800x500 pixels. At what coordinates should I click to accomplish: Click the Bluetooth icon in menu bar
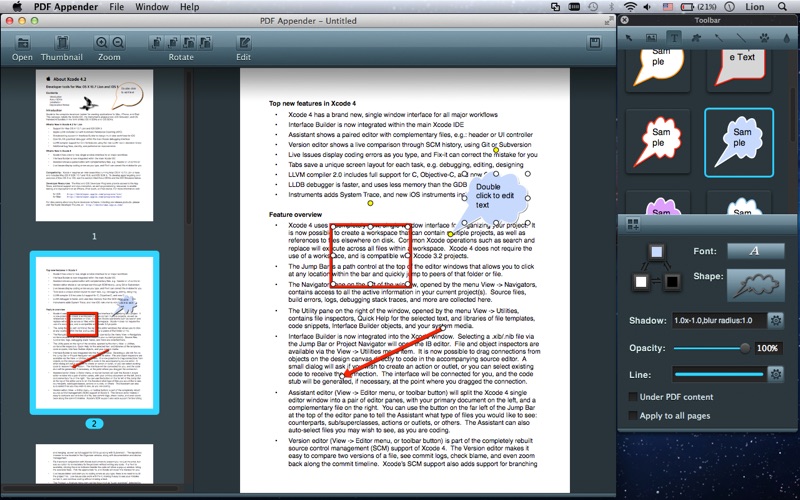tap(611, 7)
